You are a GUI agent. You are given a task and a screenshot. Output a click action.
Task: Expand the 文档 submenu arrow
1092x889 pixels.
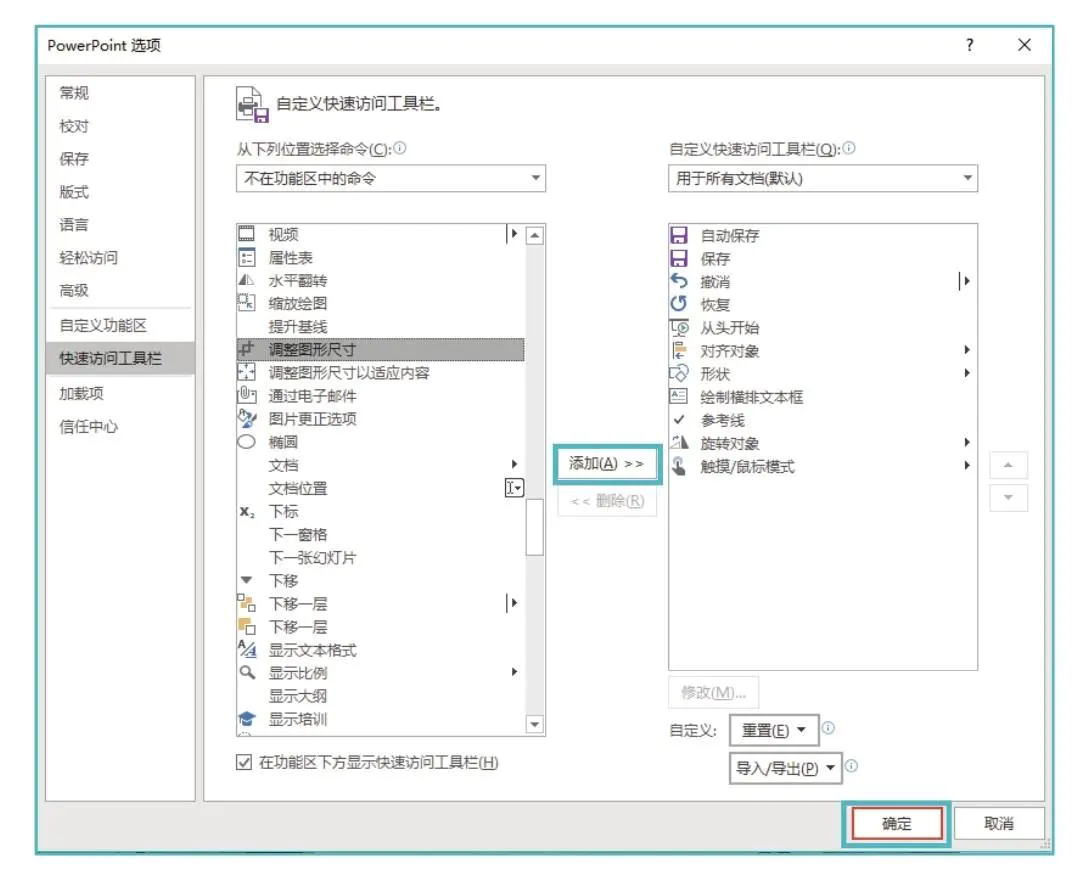(514, 464)
